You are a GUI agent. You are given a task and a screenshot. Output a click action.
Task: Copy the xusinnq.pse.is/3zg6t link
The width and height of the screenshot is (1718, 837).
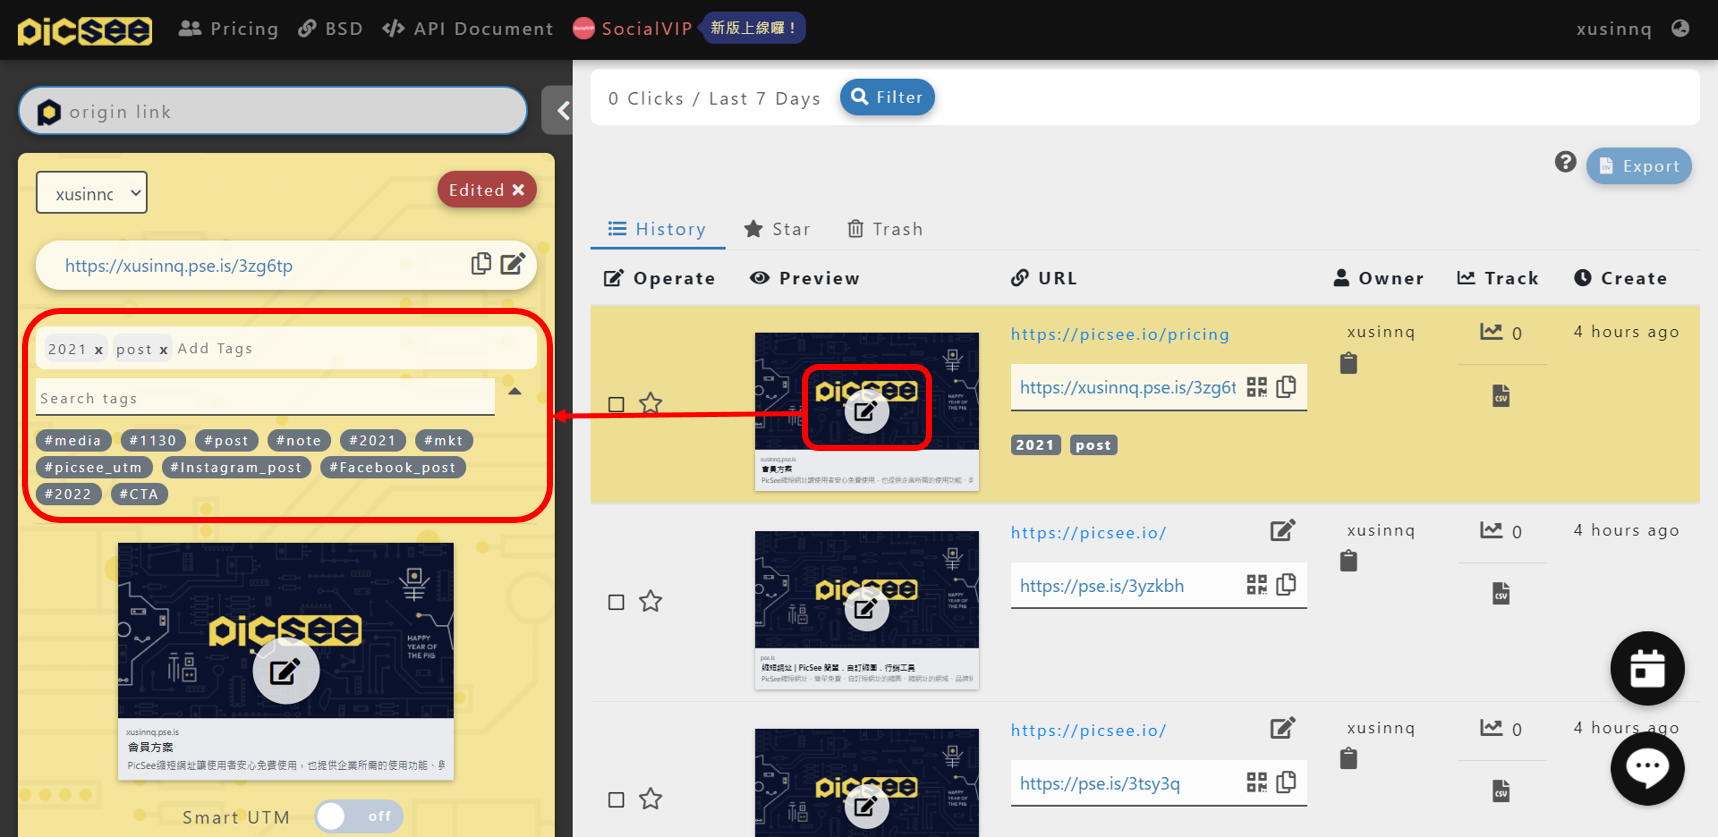click(x=1287, y=386)
